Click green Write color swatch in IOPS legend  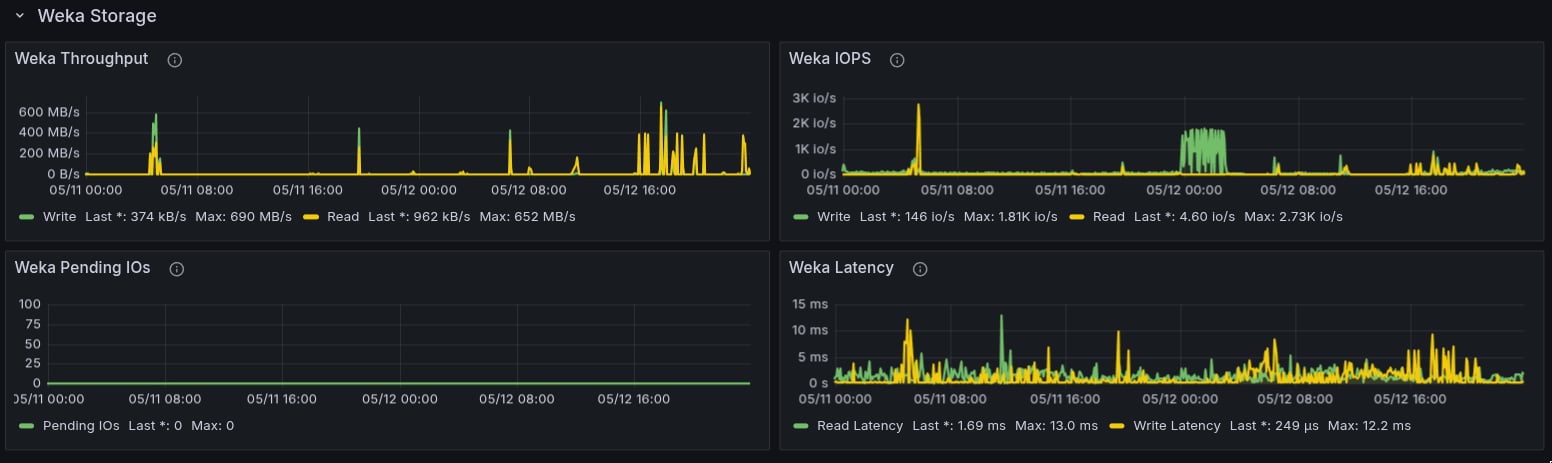(801, 217)
